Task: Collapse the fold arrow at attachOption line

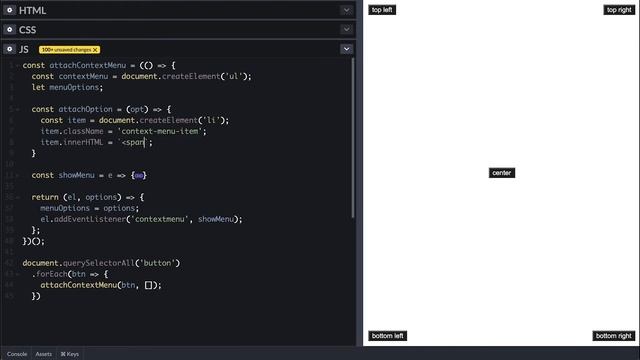Action: pyautogui.click(x=17, y=109)
